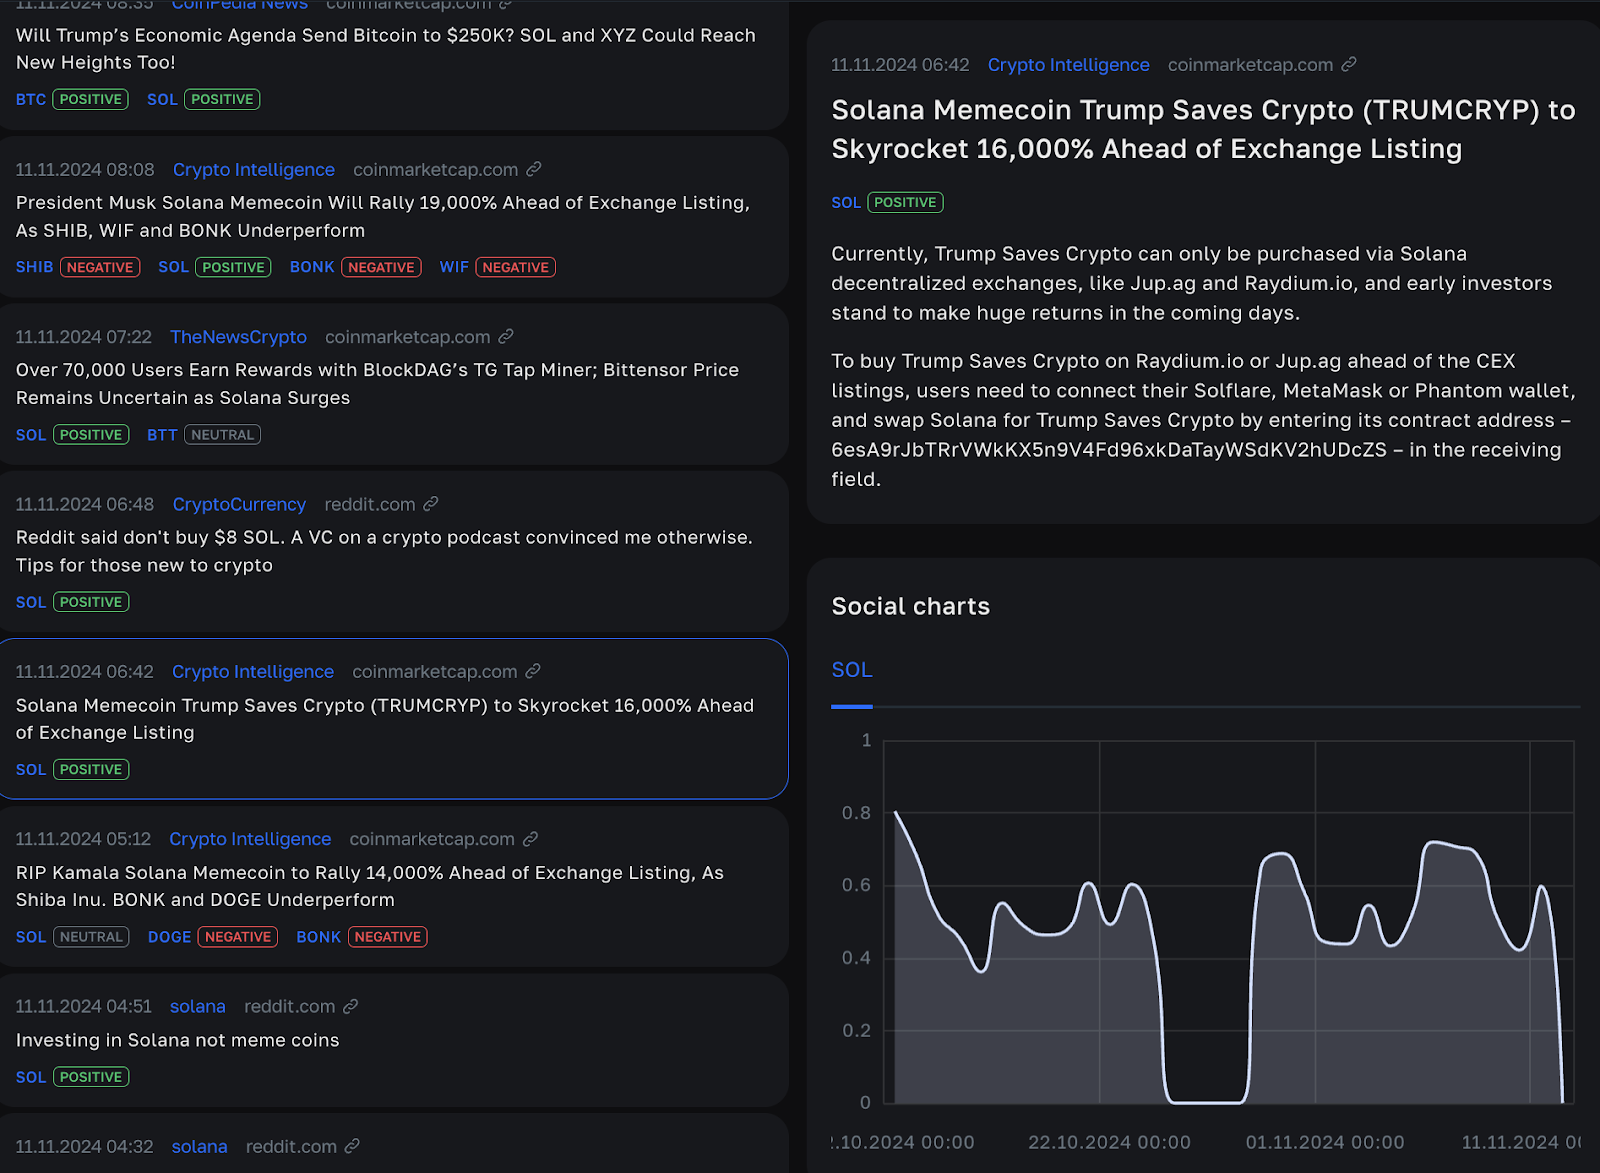This screenshot has height=1173, width=1600.
Task: Open Crypto Intelligence source of 05:12 article
Action: 250,839
